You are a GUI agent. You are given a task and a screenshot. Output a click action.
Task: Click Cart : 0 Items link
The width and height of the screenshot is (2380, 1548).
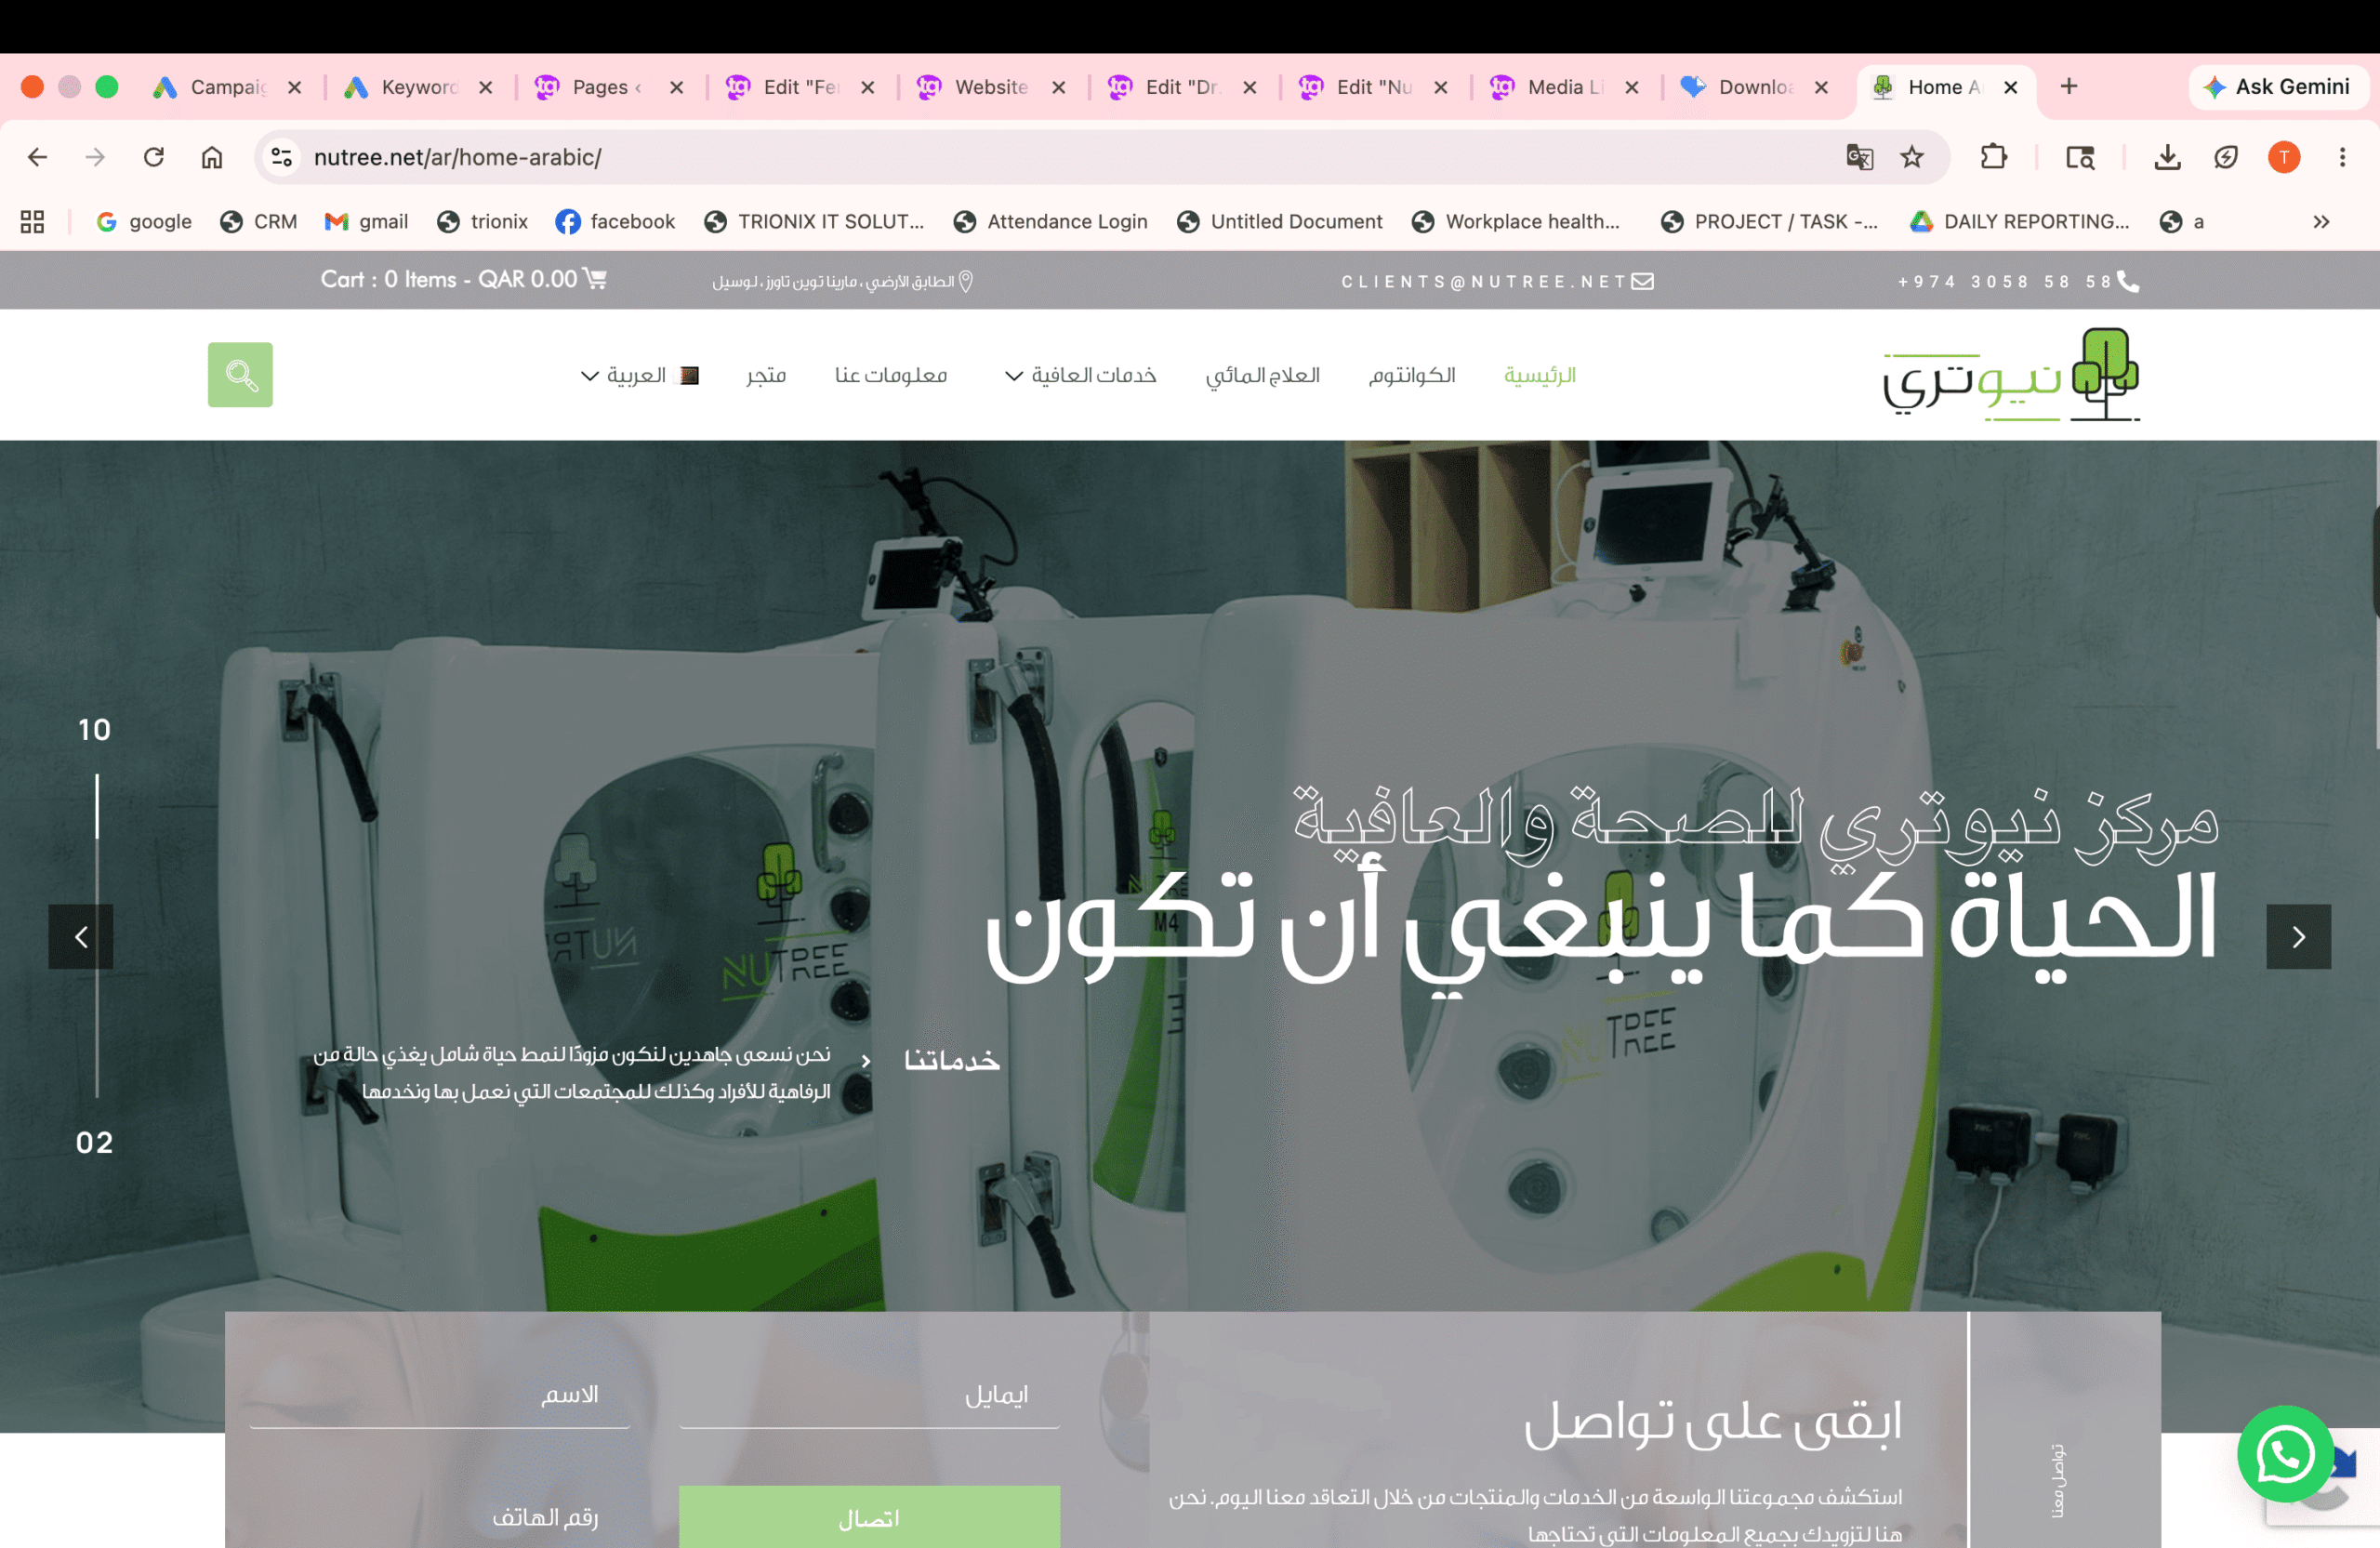coord(449,279)
